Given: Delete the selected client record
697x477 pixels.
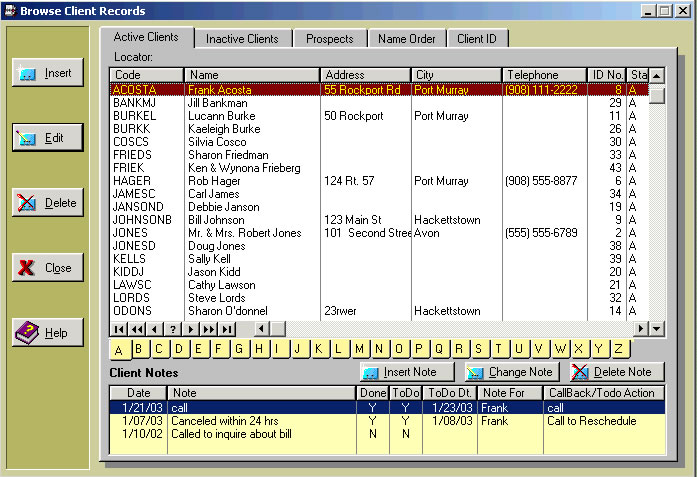Looking at the screenshot, I should coord(47,203).
